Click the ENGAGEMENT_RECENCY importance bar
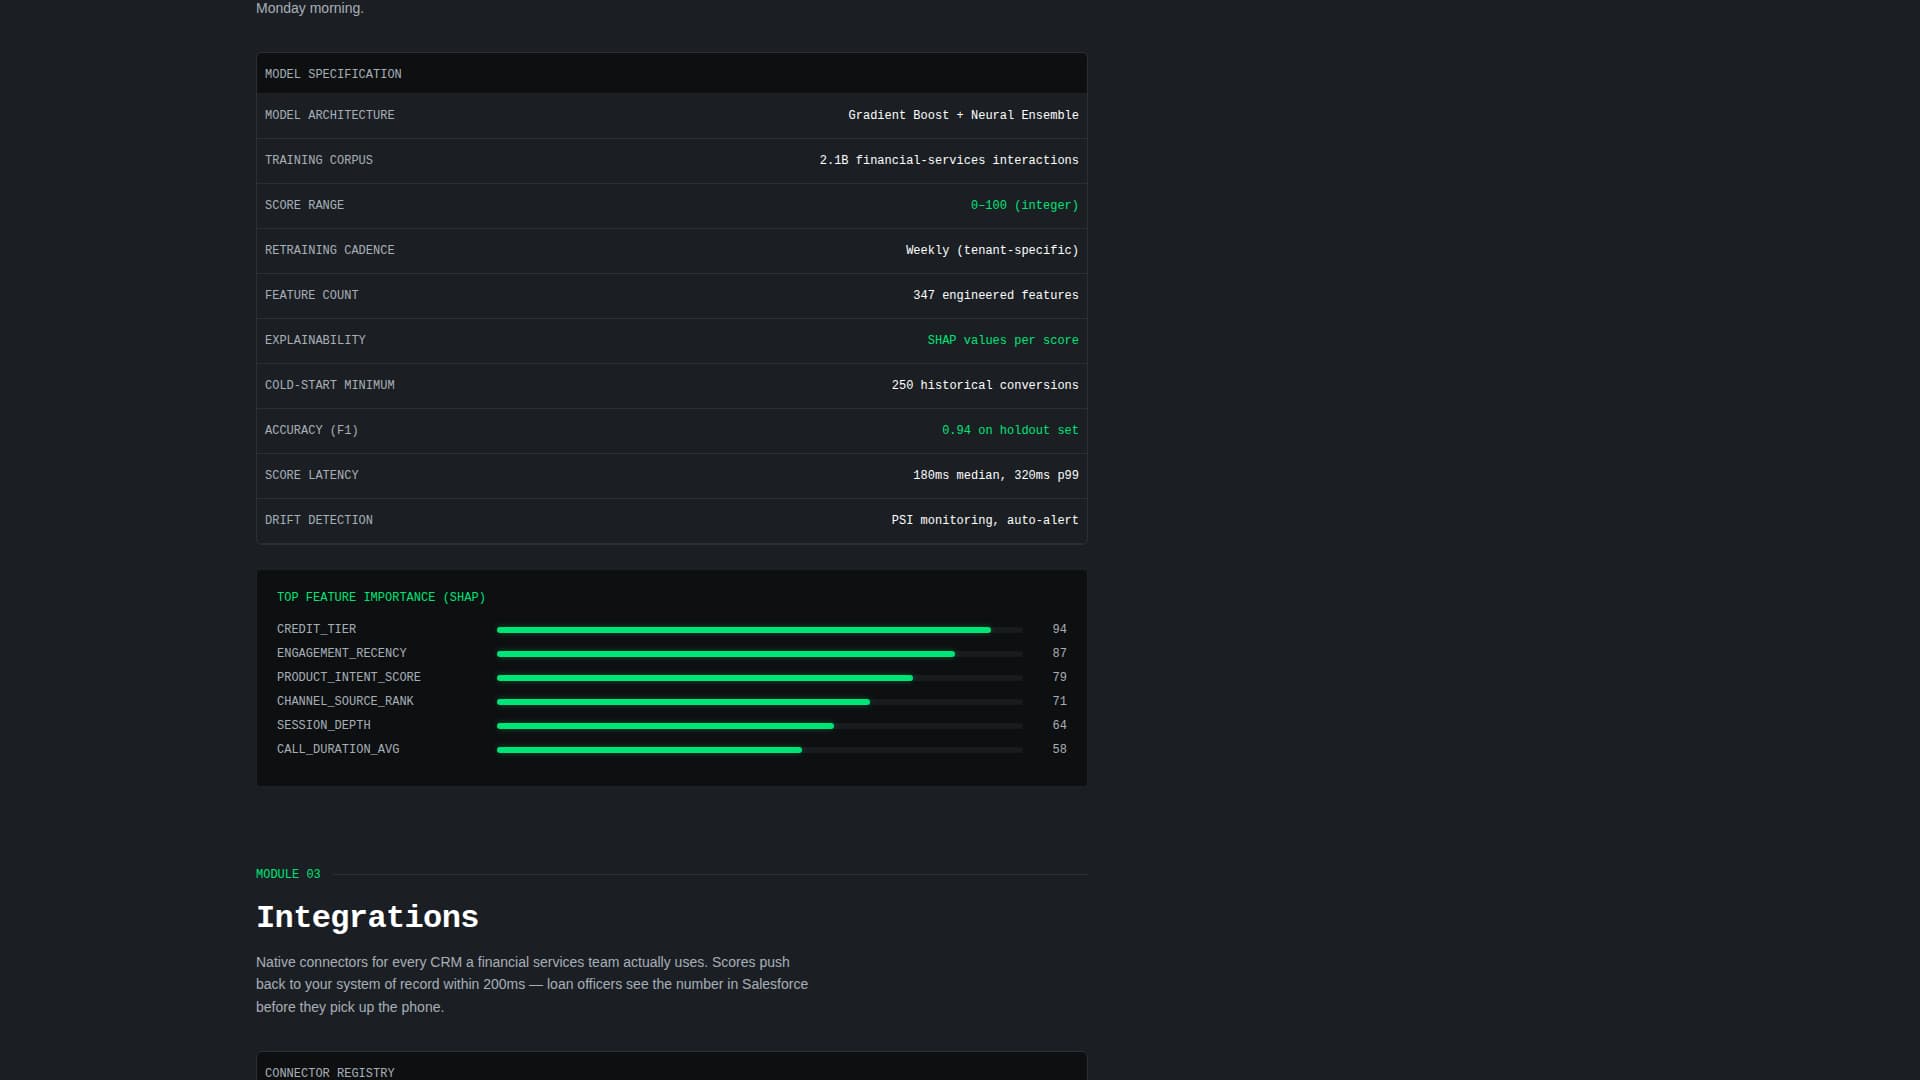Screen dimensions: 1920x1080 coord(759,654)
